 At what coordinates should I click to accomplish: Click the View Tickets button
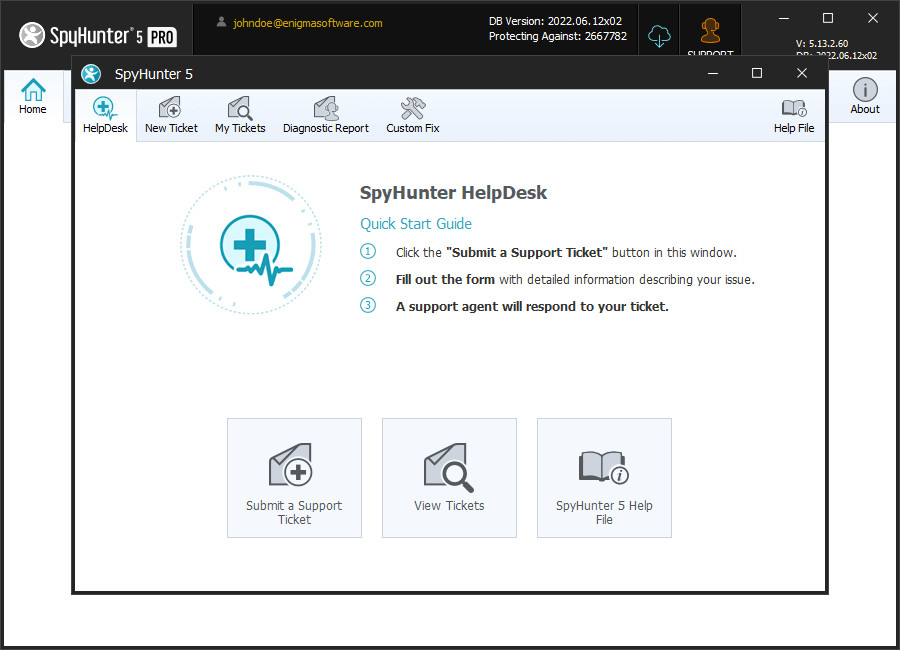point(449,478)
